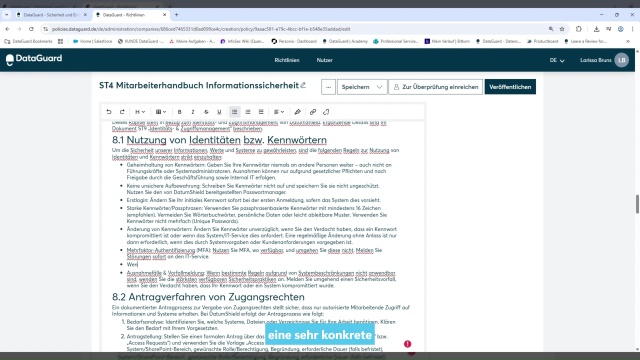
Task: Click Zur Überprüfung einreichen
Action: coord(436,87)
